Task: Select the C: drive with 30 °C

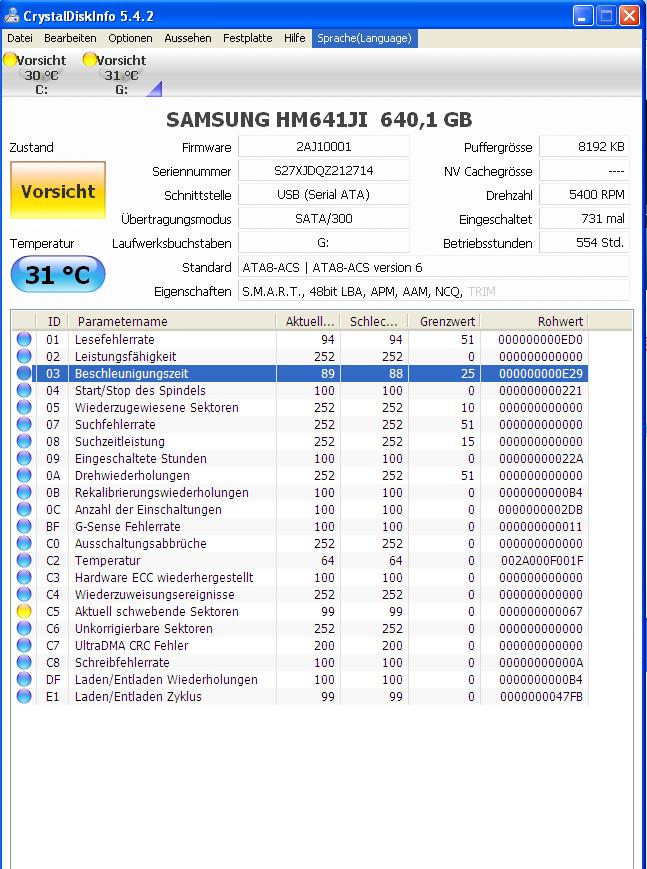Action: coord(35,74)
